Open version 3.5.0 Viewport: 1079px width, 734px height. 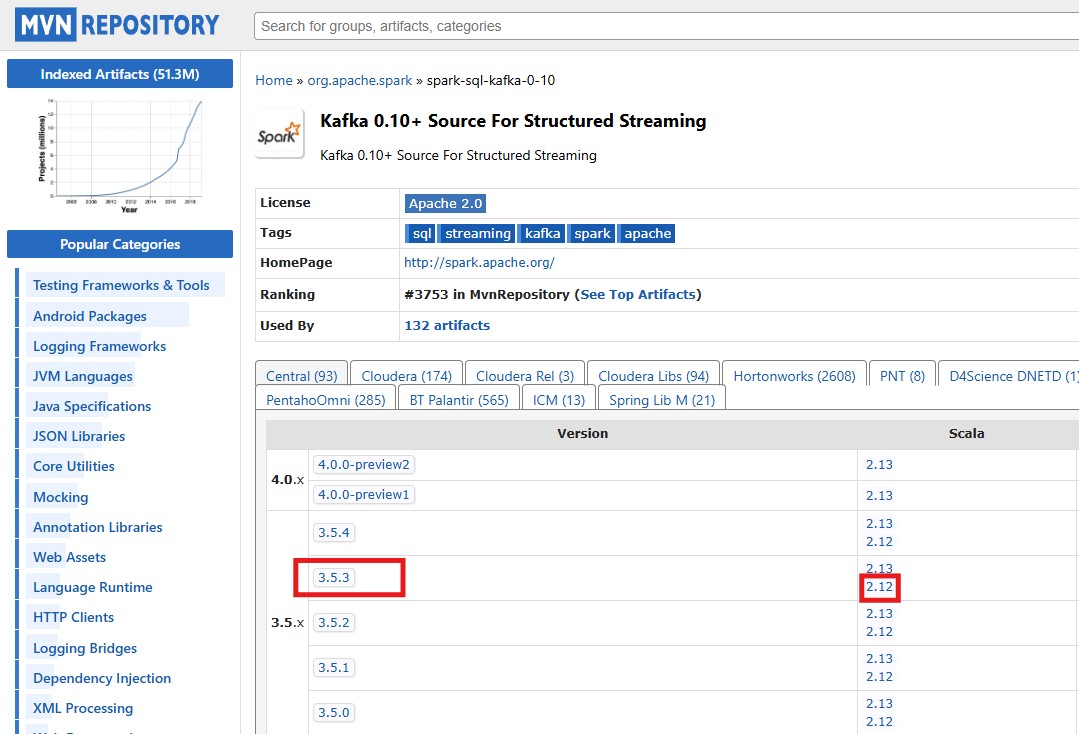tap(334, 713)
